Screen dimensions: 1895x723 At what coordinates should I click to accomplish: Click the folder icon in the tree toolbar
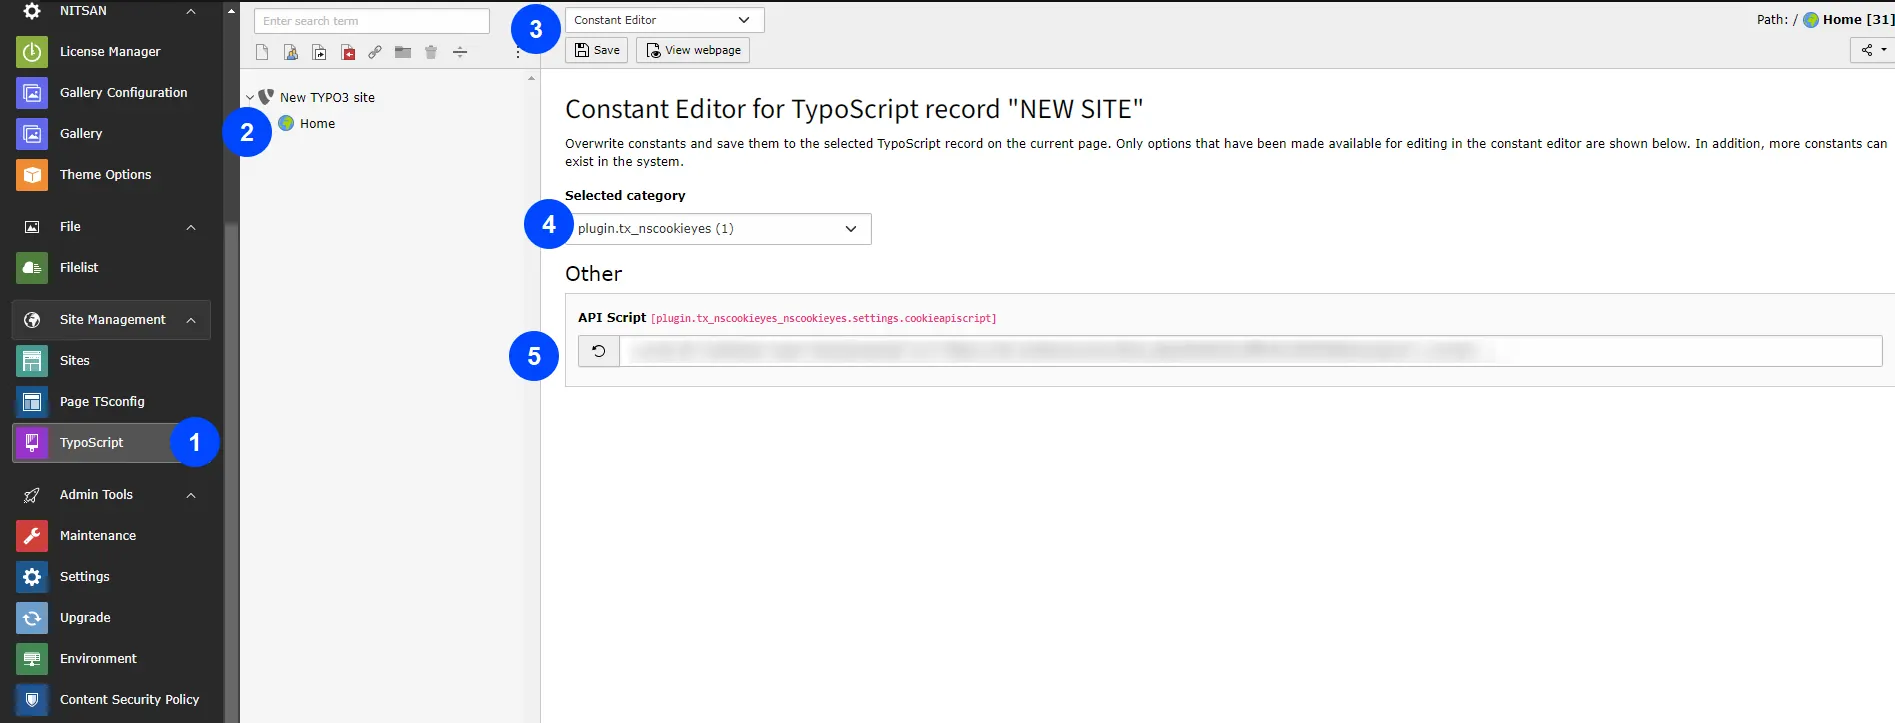coord(403,52)
